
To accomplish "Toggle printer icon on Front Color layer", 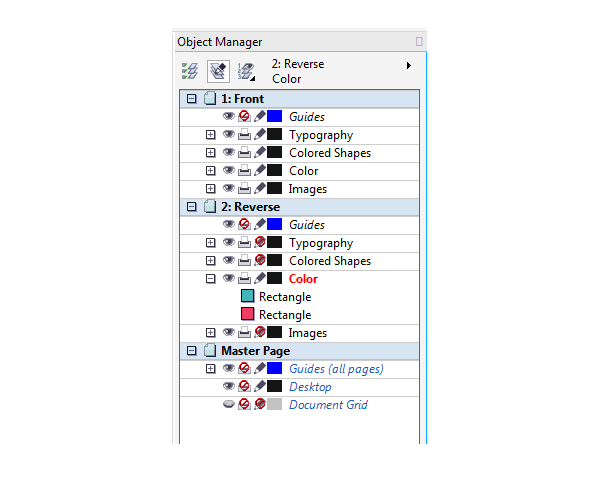I will (244, 170).
